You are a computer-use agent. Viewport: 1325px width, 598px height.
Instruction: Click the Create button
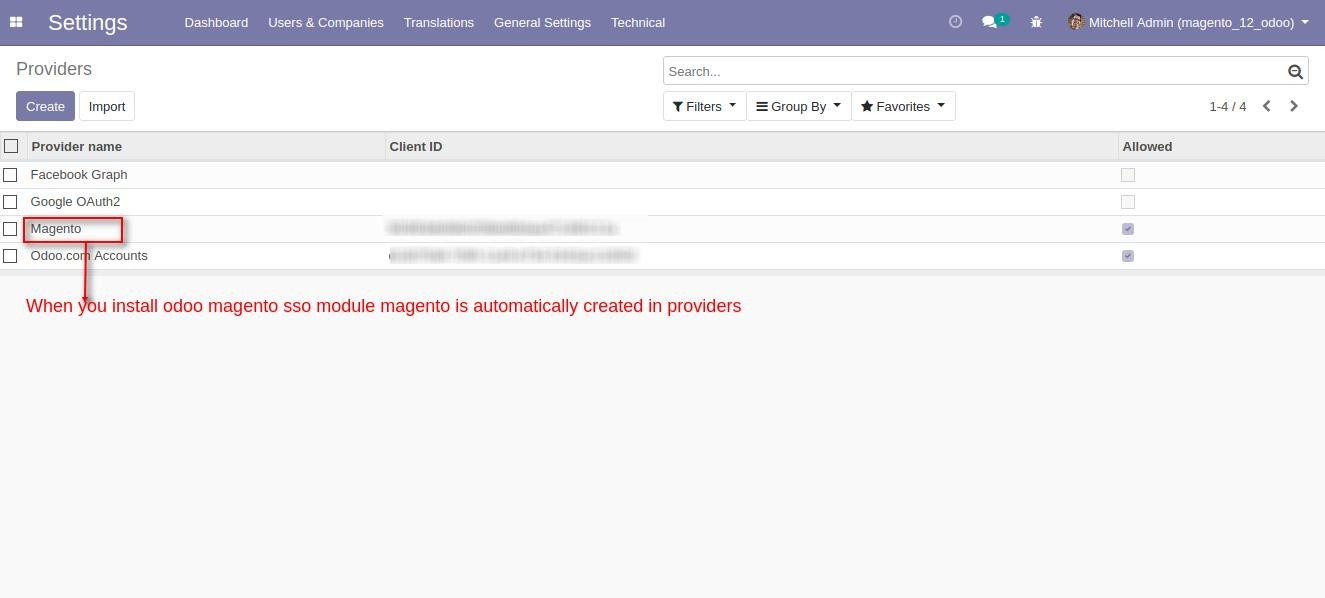click(45, 106)
